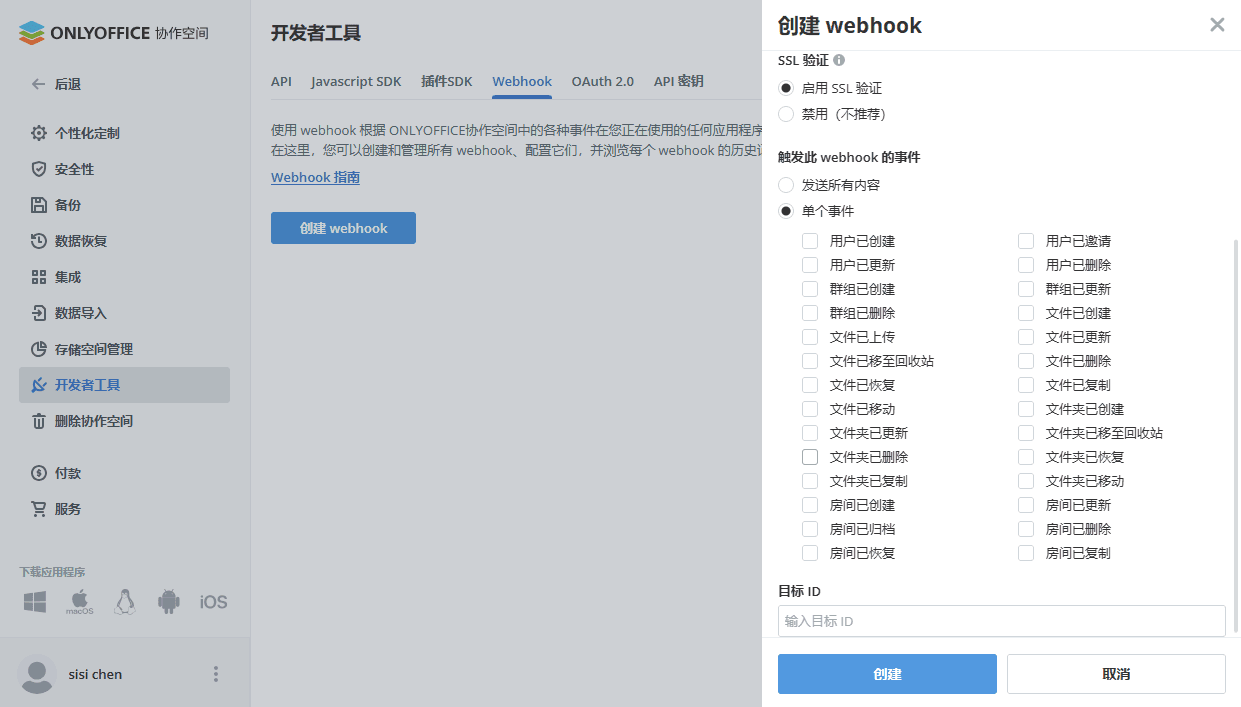Select the Webhook tab
Image resolution: width=1241 pixels, height=707 pixels.
pyautogui.click(x=522, y=82)
